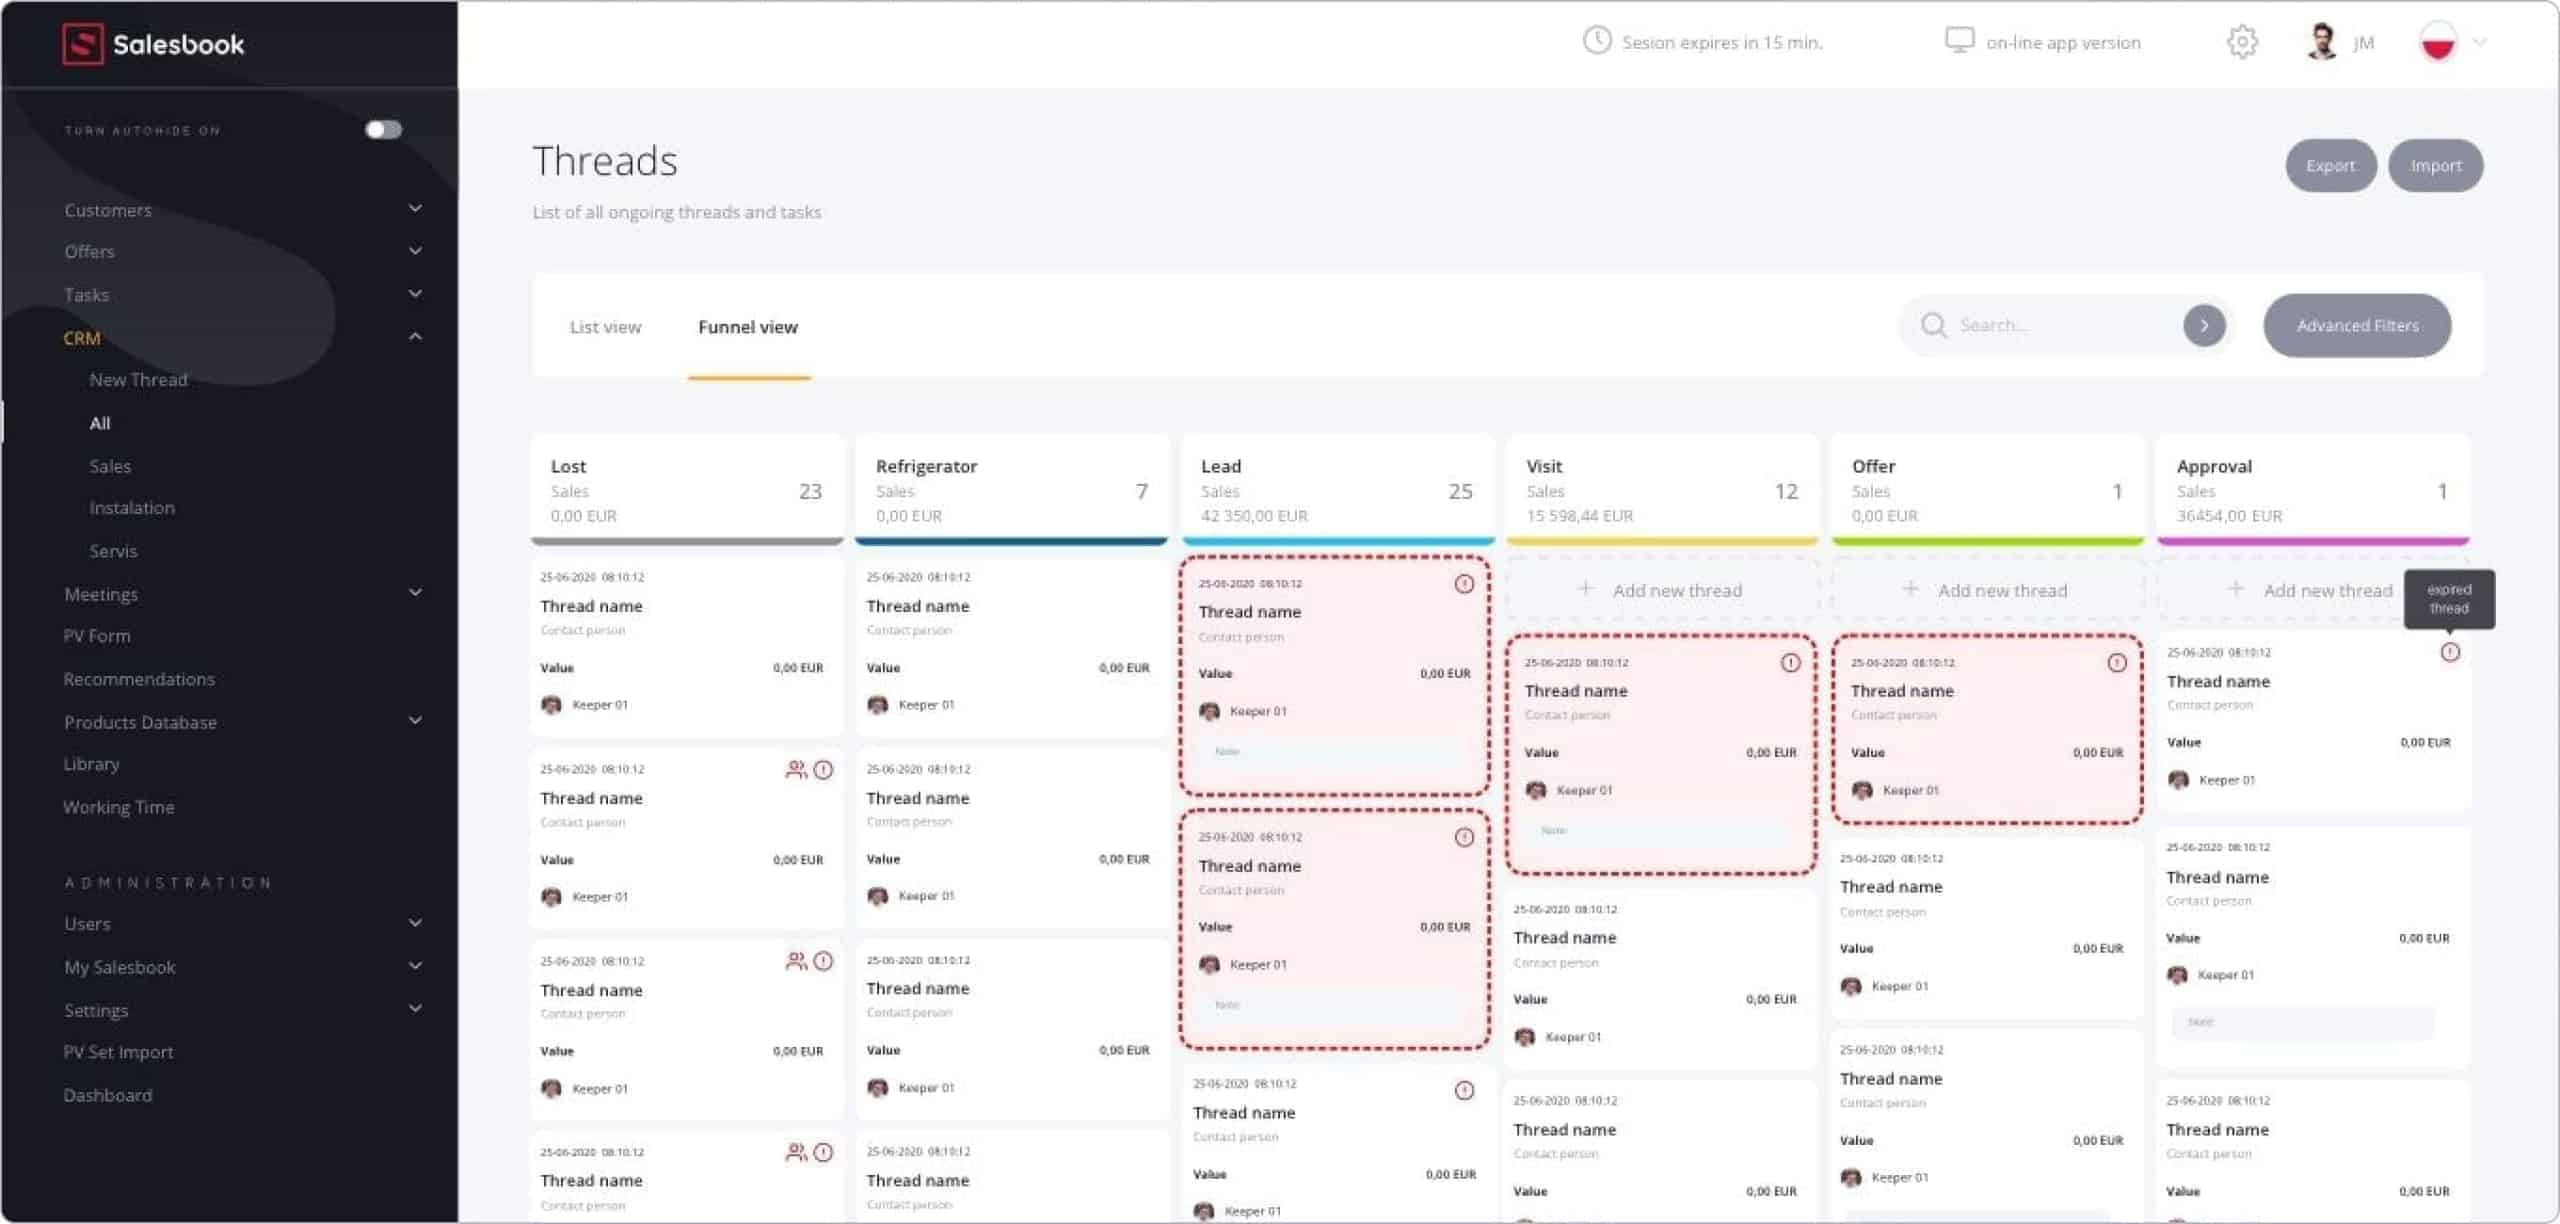Click the Export button
This screenshot has height=1224, width=2560.
(x=2330, y=166)
